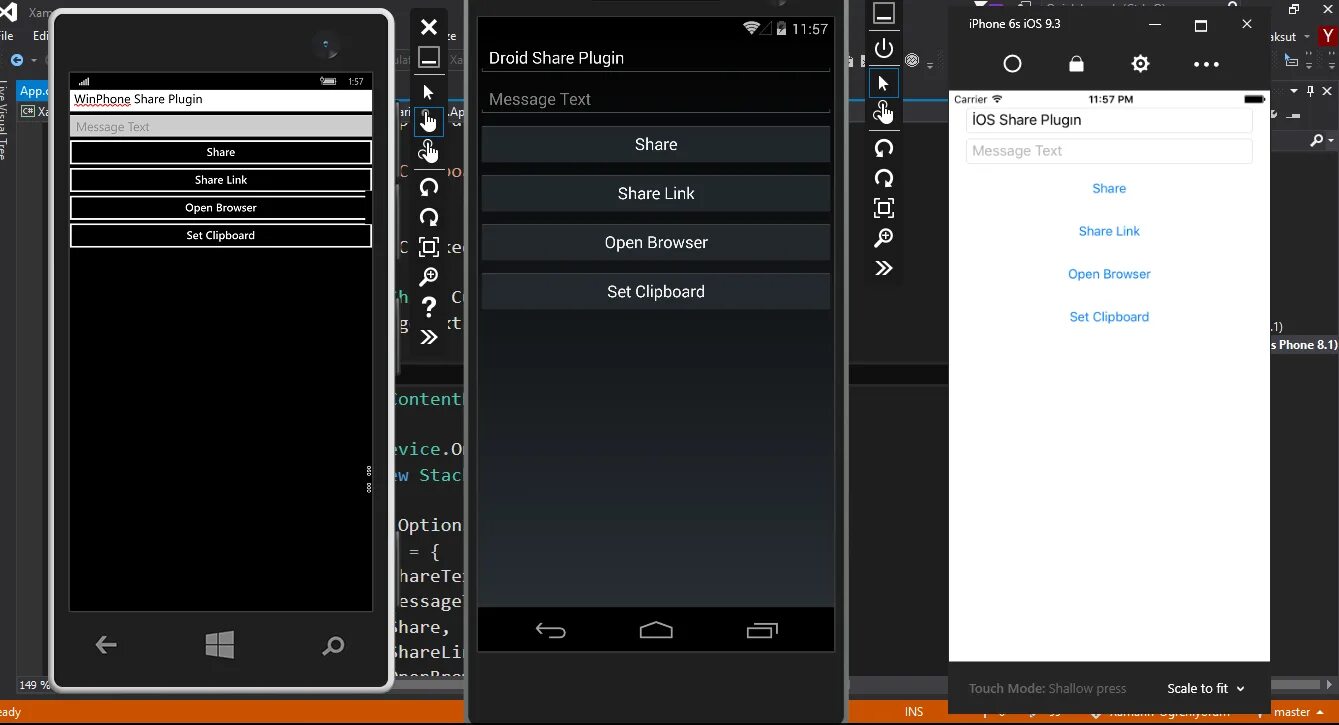Click Visual Studio navigate backward arrow
This screenshot has width=1339, height=725.
(17, 60)
